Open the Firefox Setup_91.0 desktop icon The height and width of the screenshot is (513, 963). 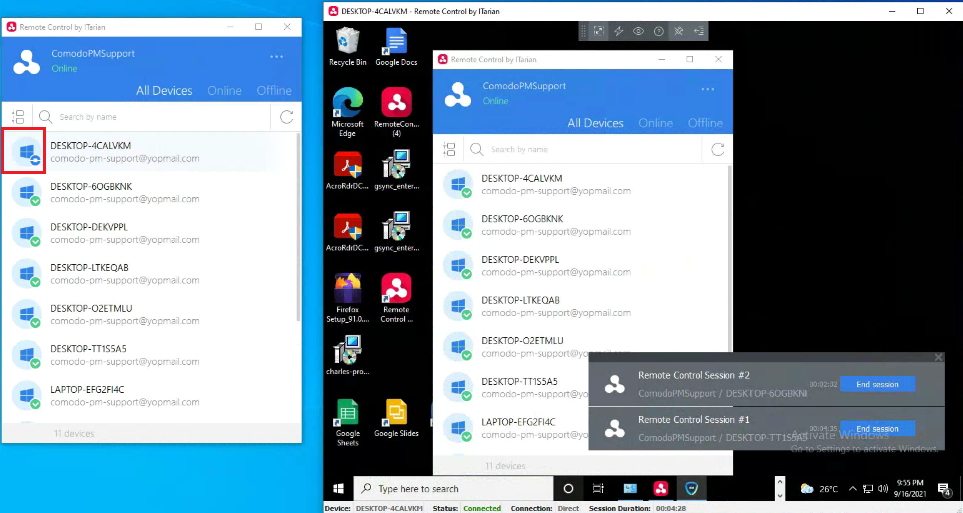coord(348,298)
